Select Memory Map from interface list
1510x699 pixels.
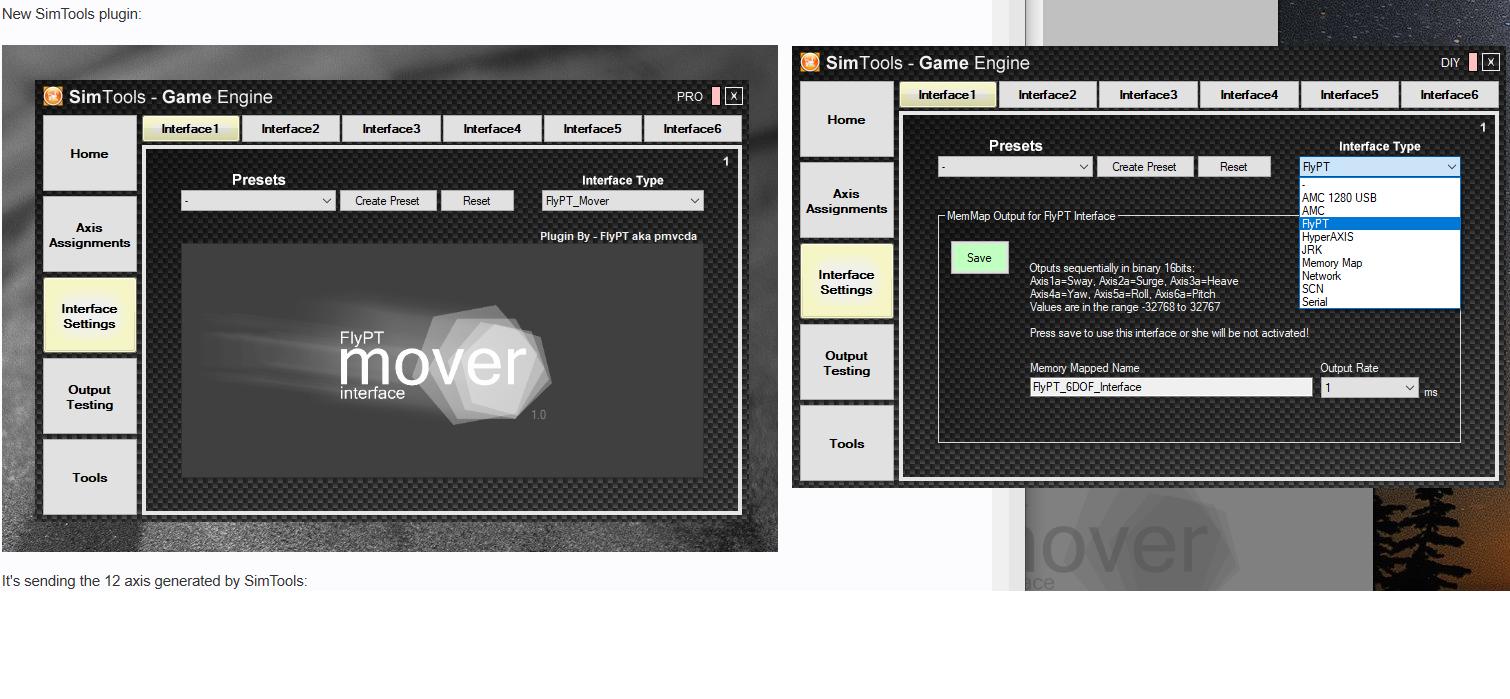(1380, 263)
